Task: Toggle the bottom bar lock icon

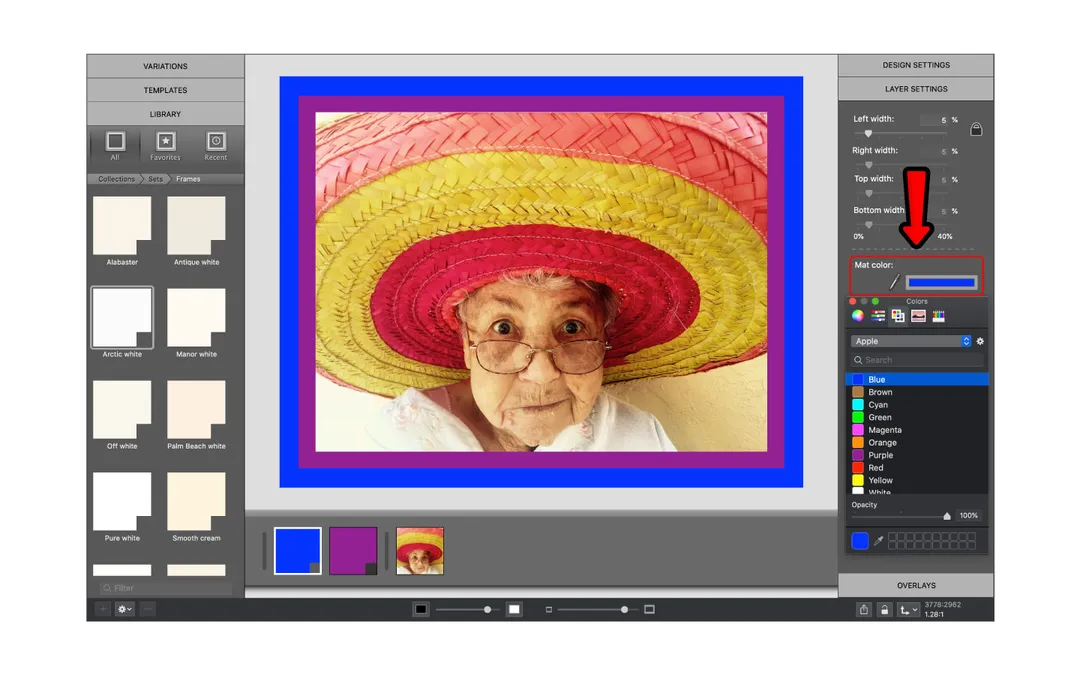Action: (x=884, y=610)
